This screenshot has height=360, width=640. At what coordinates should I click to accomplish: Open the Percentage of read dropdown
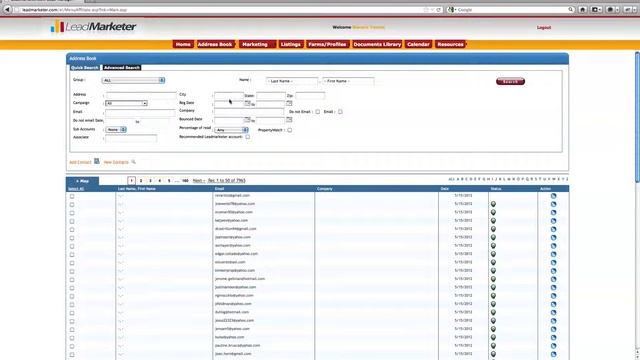pyautogui.click(x=231, y=130)
